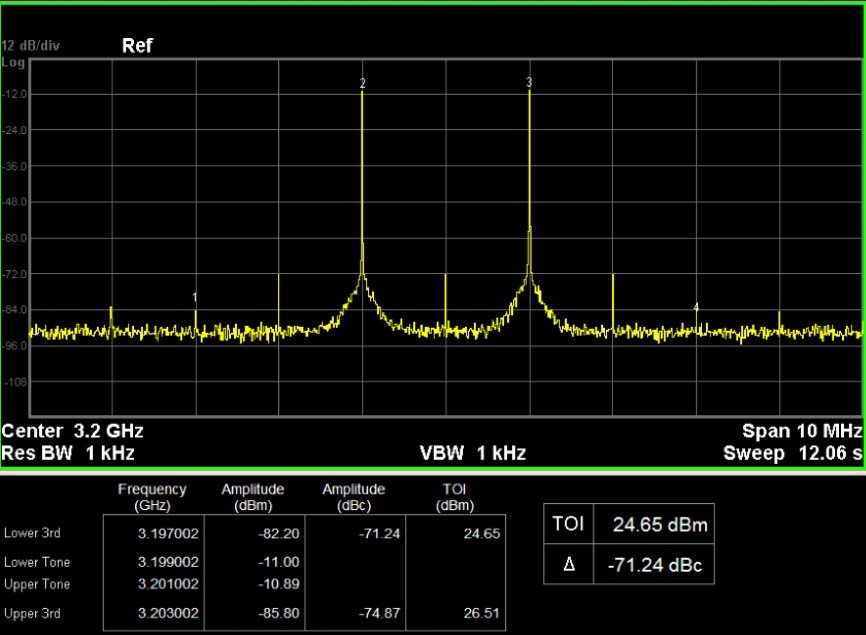Click marker 4 on the upper third-order product
The image size is (866, 635).
tap(696, 306)
